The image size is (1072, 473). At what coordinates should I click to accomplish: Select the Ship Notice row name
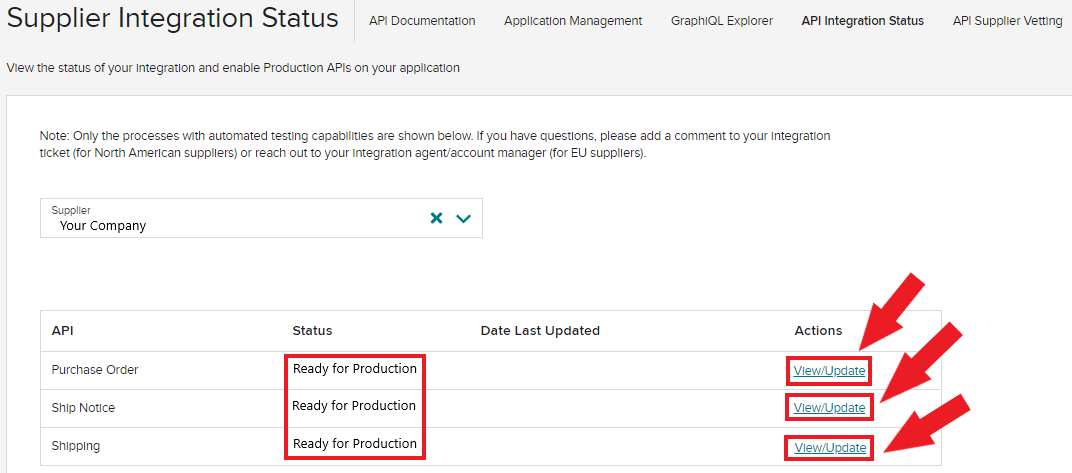tap(83, 408)
